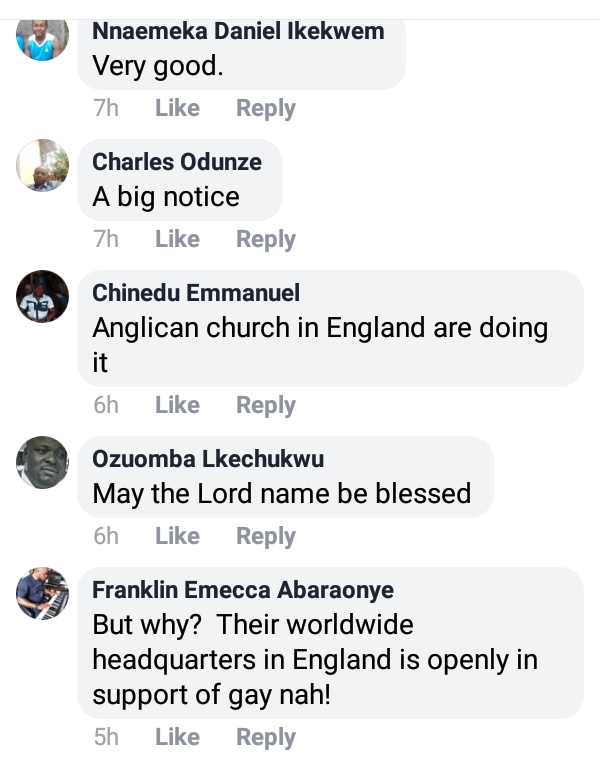
Task: Like Franklin Emecca Abaraonye's comment
Action: coord(177,737)
